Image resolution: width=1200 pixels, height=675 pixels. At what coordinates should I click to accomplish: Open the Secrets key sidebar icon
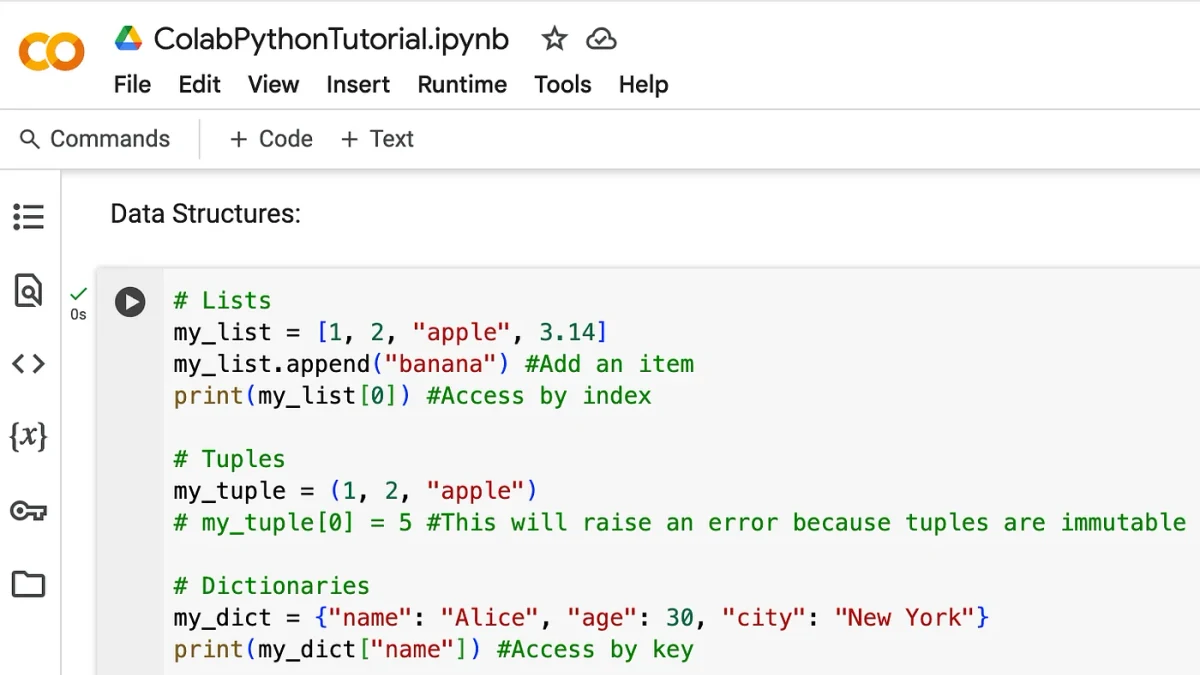point(28,511)
